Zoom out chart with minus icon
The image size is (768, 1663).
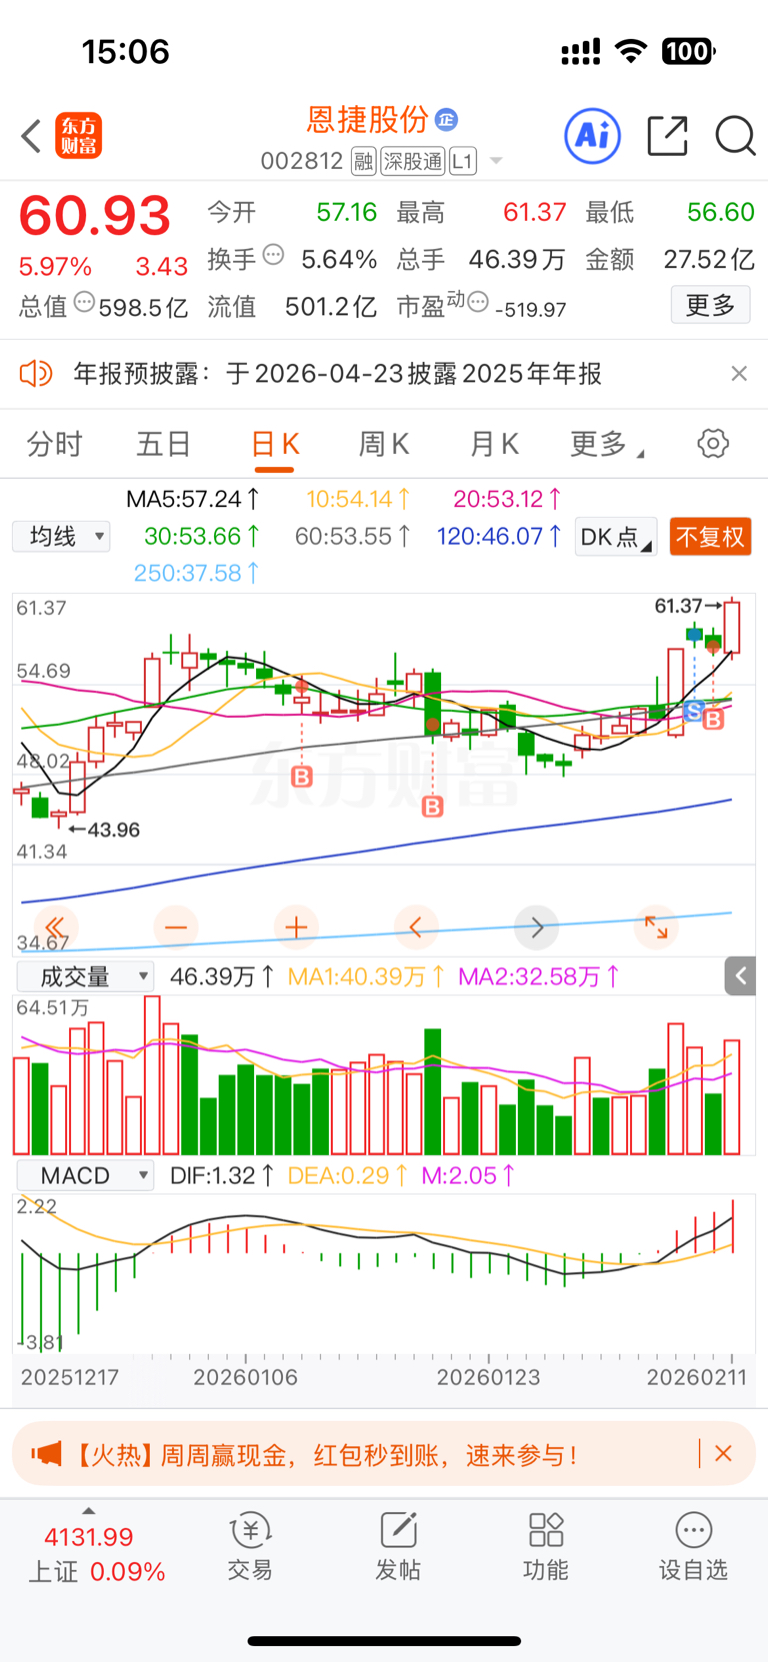click(x=176, y=927)
